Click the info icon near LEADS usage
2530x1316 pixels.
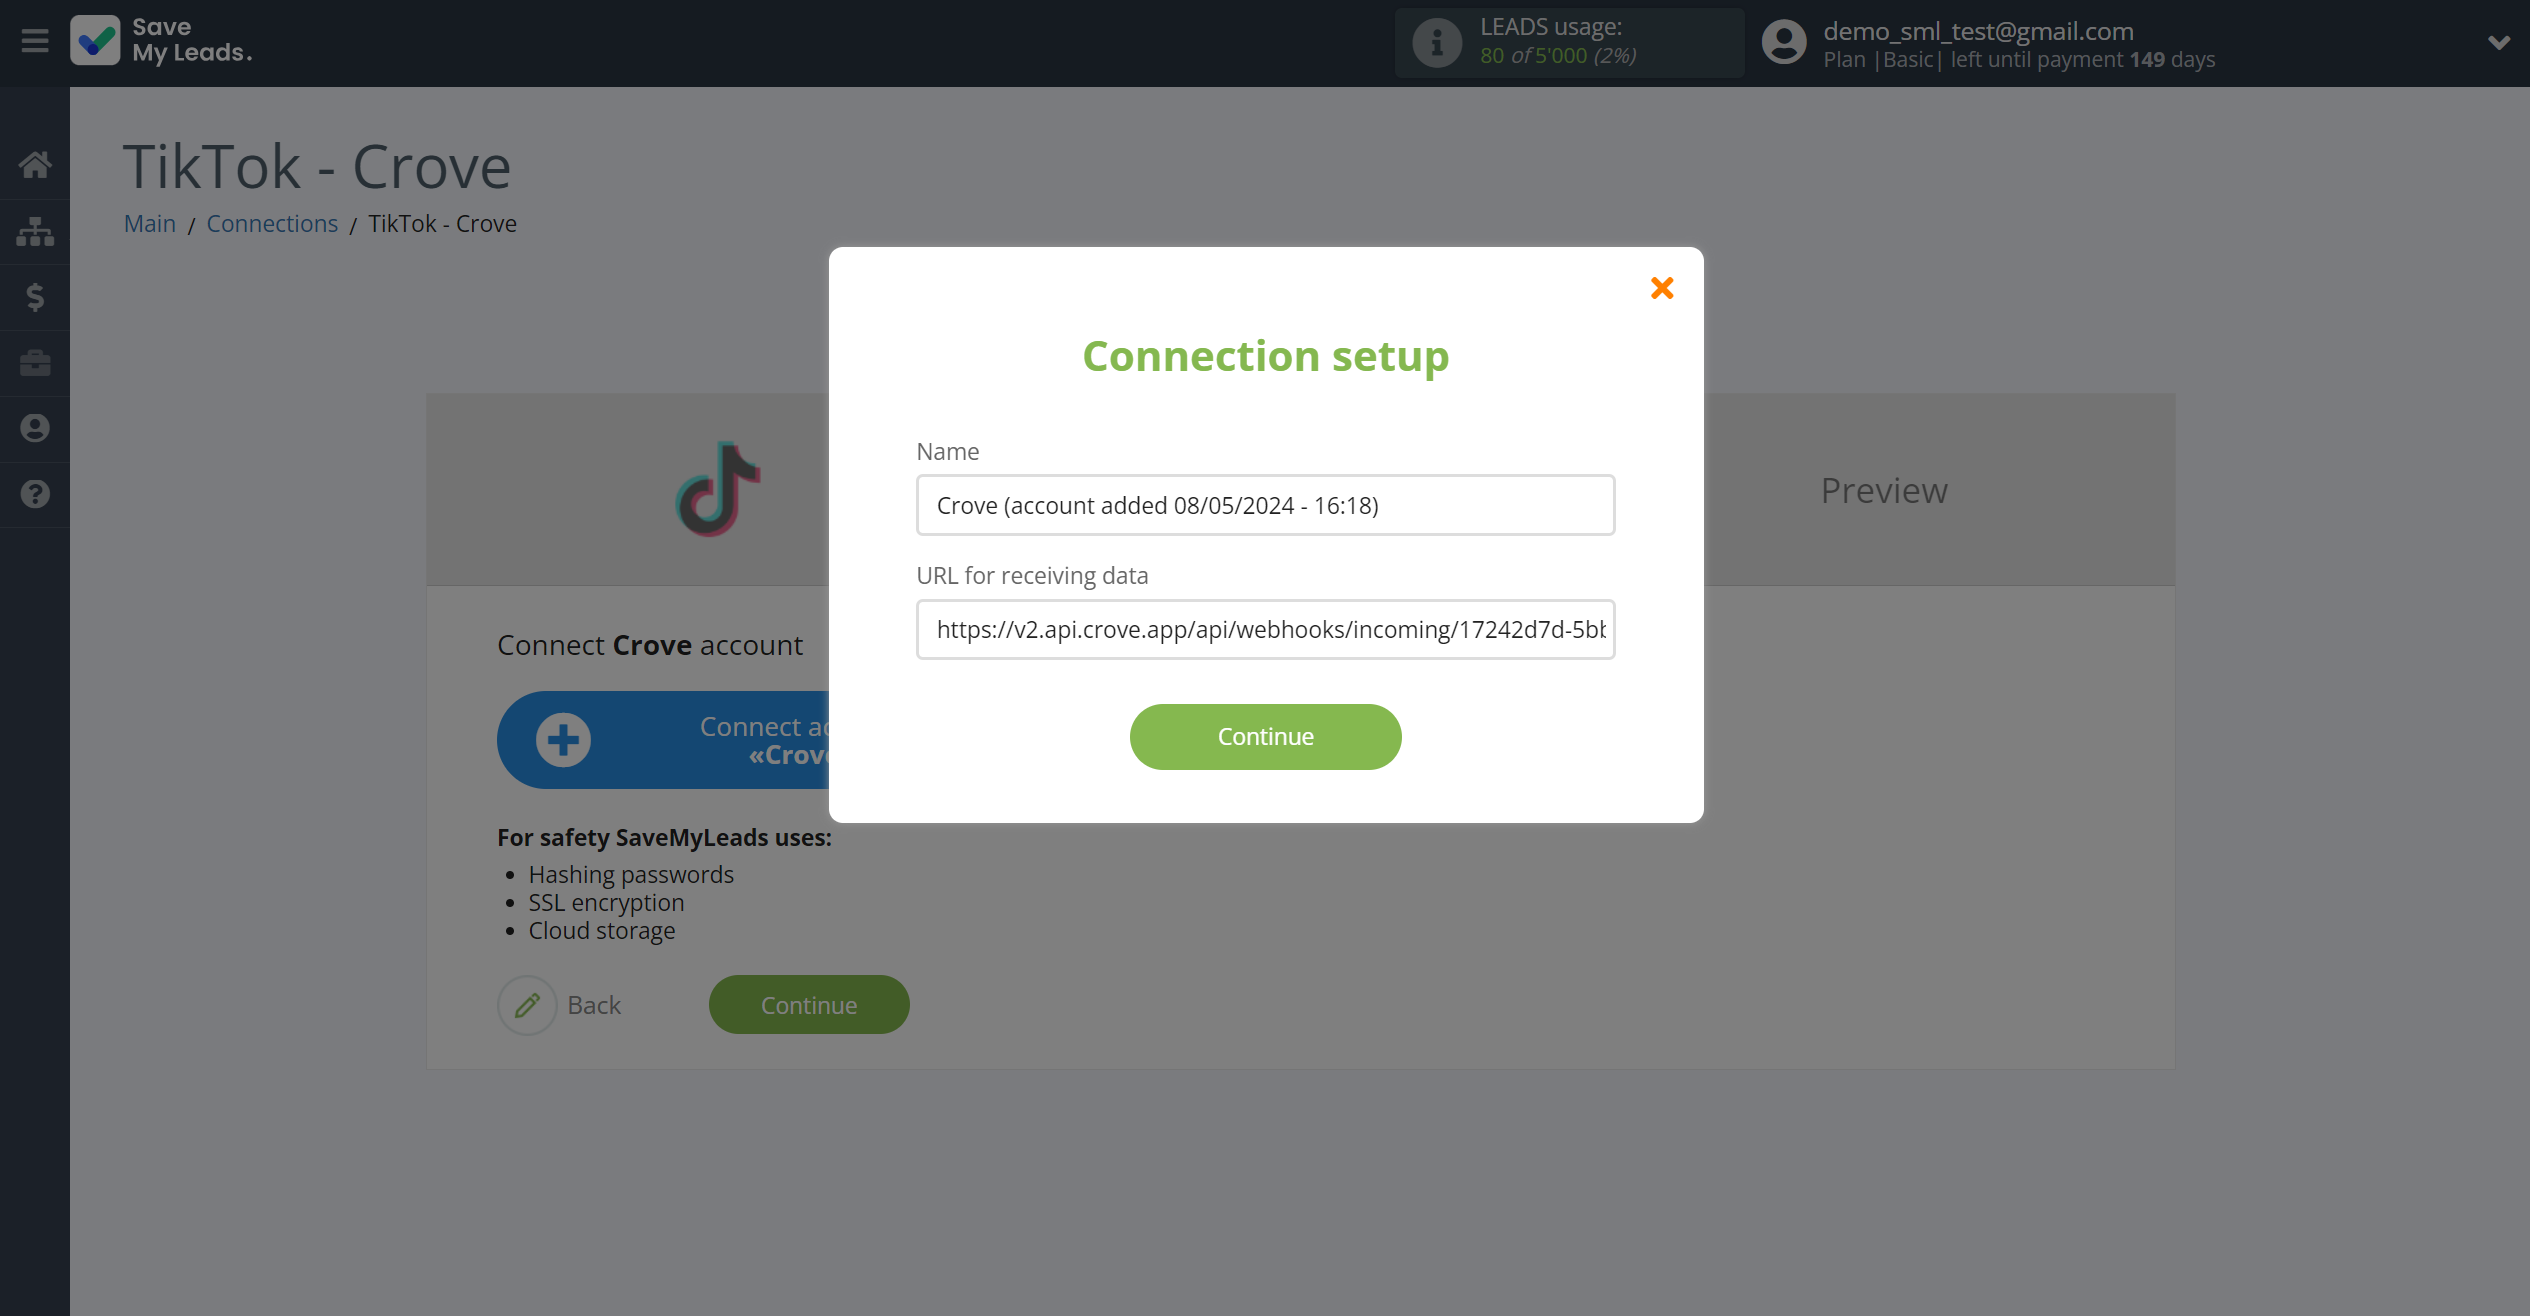[1436, 42]
